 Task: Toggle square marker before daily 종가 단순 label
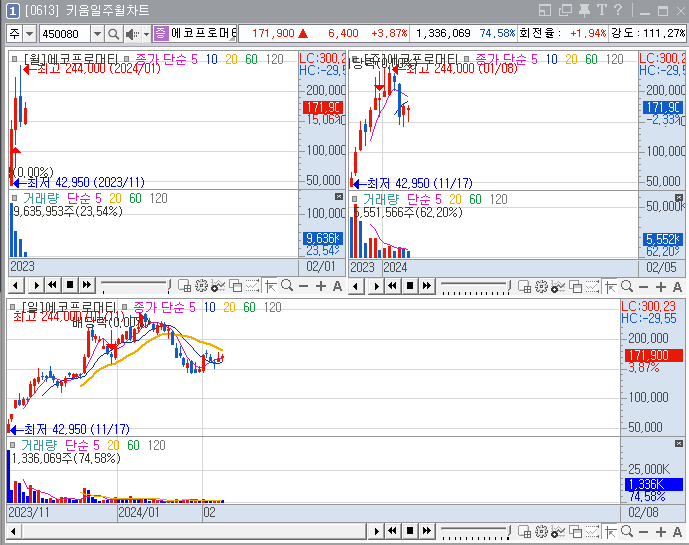coord(125,307)
